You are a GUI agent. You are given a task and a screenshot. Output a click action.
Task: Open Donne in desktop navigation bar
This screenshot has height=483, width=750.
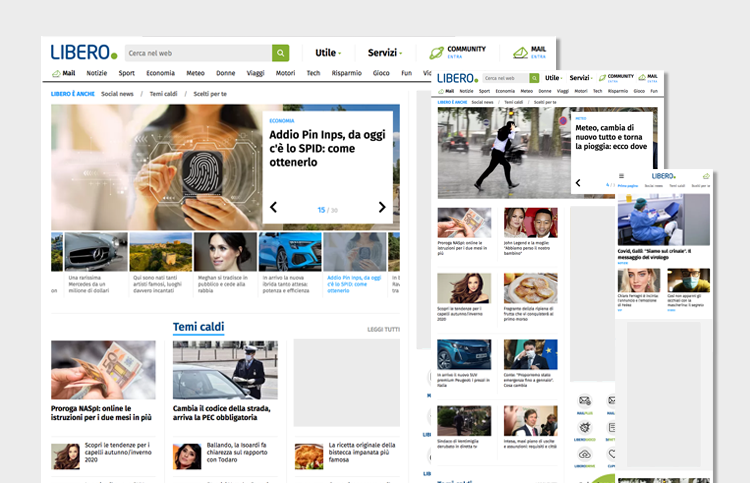225,73
